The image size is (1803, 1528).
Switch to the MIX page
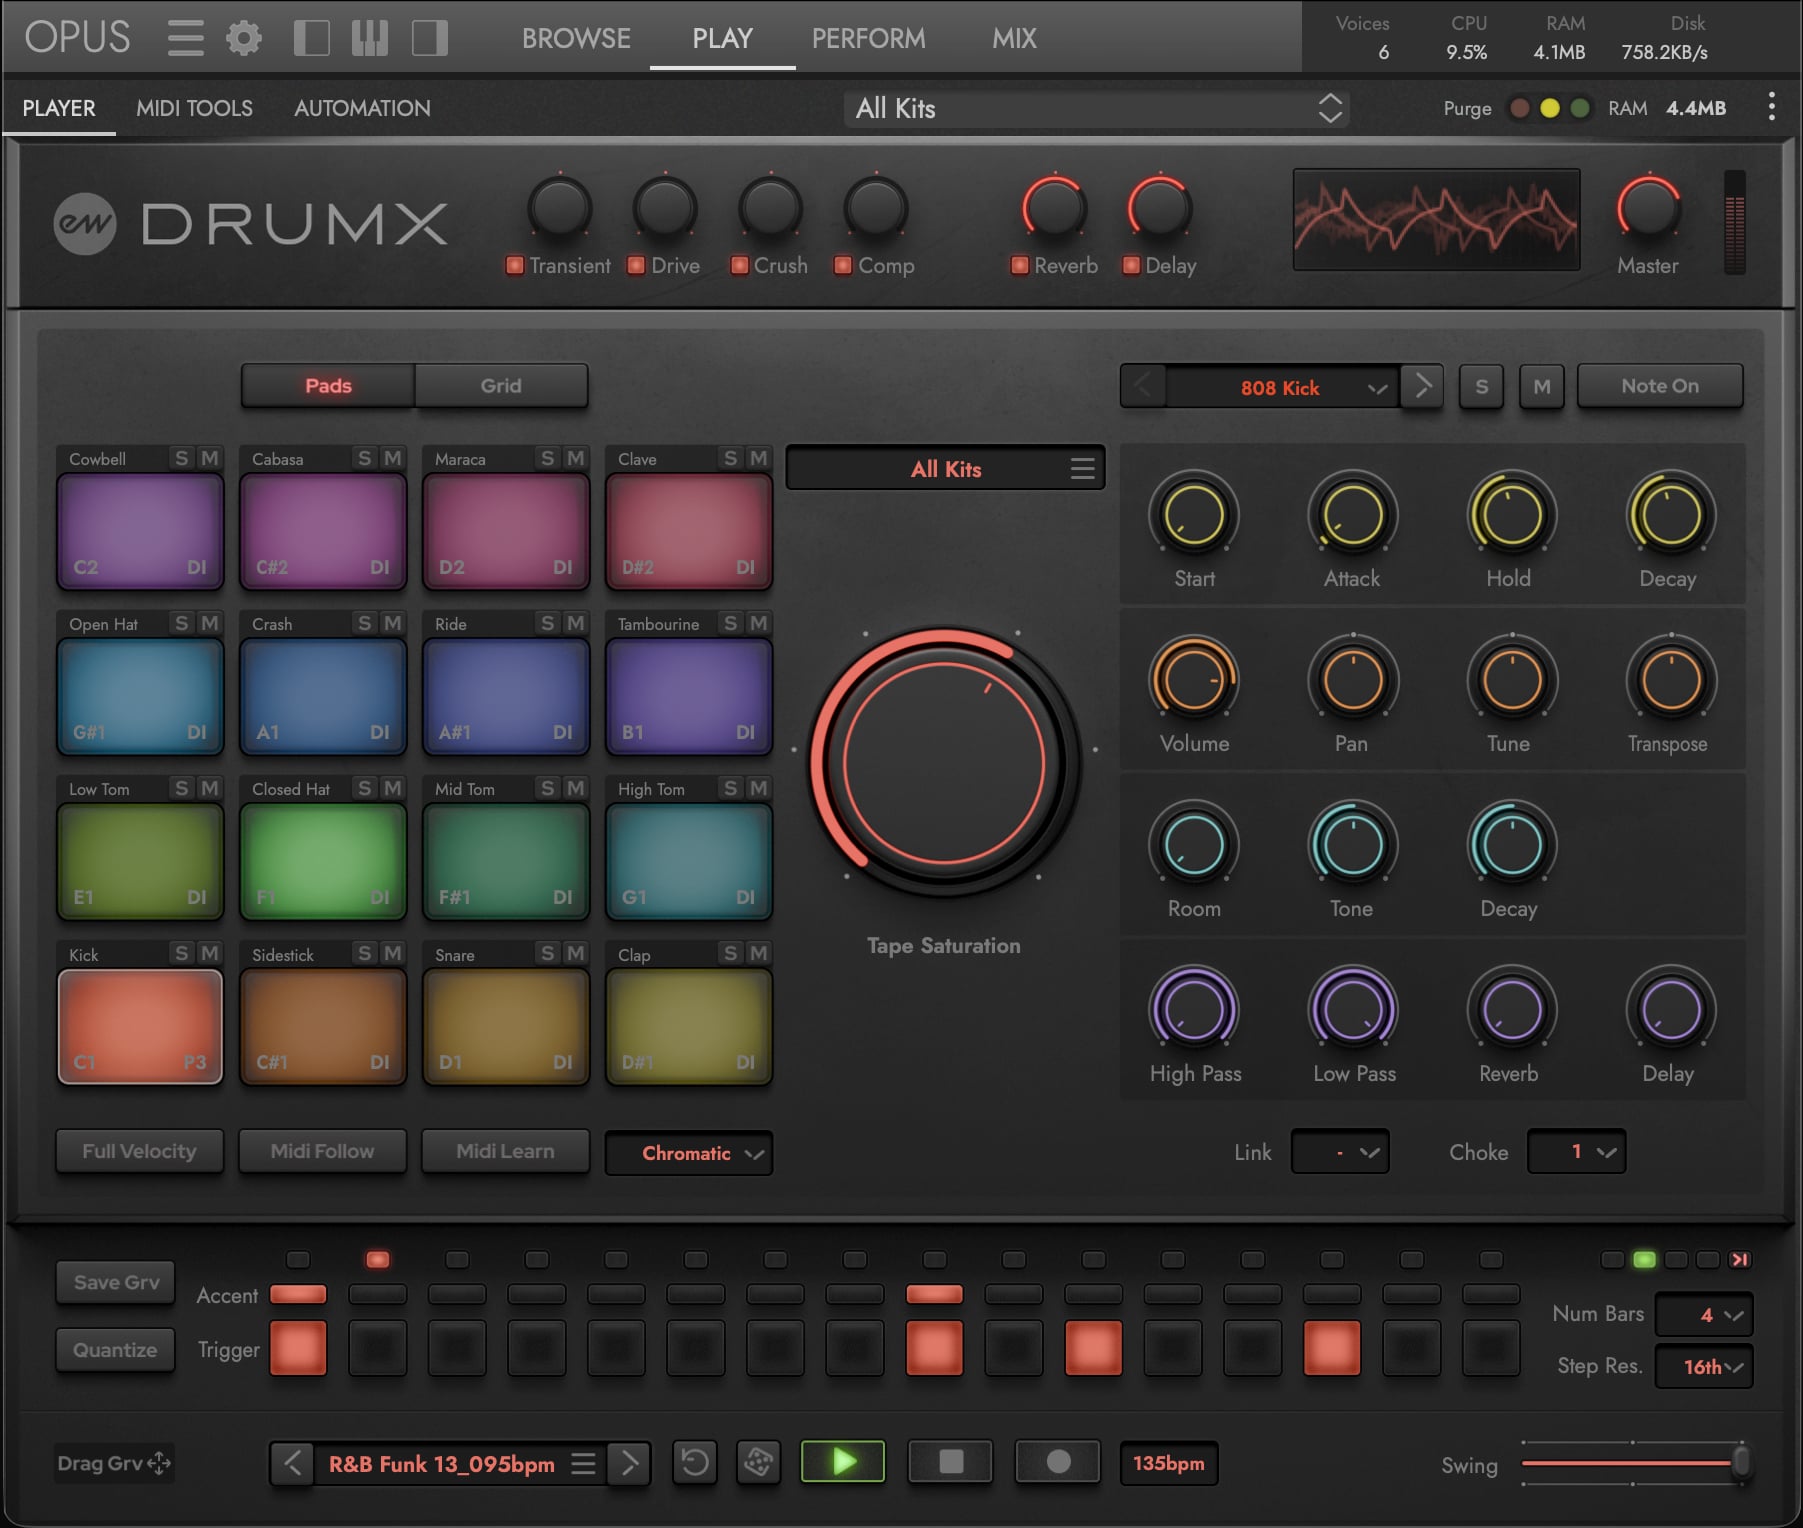[x=1014, y=38]
